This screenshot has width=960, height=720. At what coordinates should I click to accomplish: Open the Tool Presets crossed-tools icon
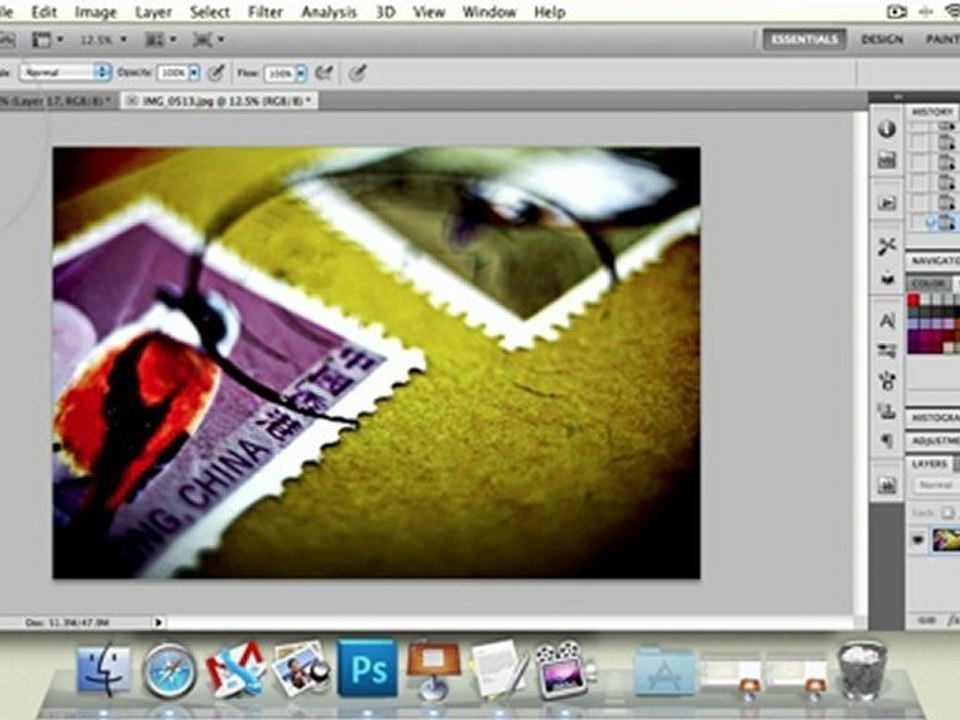tap(887, 246)
